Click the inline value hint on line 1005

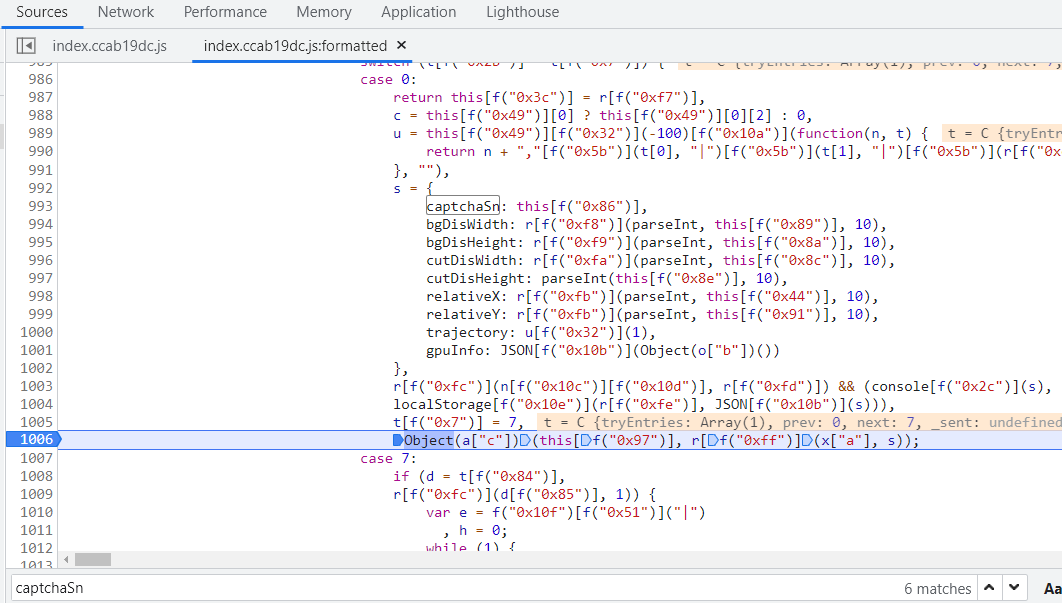tap(800, 422)
